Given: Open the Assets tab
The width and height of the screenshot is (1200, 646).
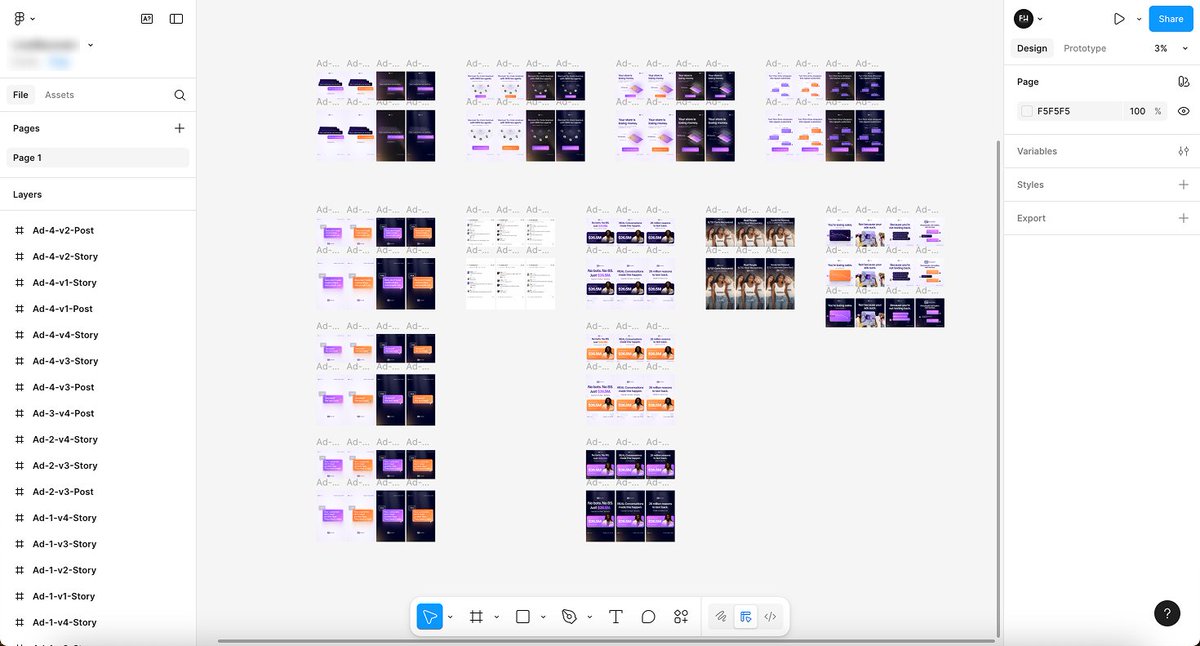Looking at the screenshot, I should tap(59, 94).
